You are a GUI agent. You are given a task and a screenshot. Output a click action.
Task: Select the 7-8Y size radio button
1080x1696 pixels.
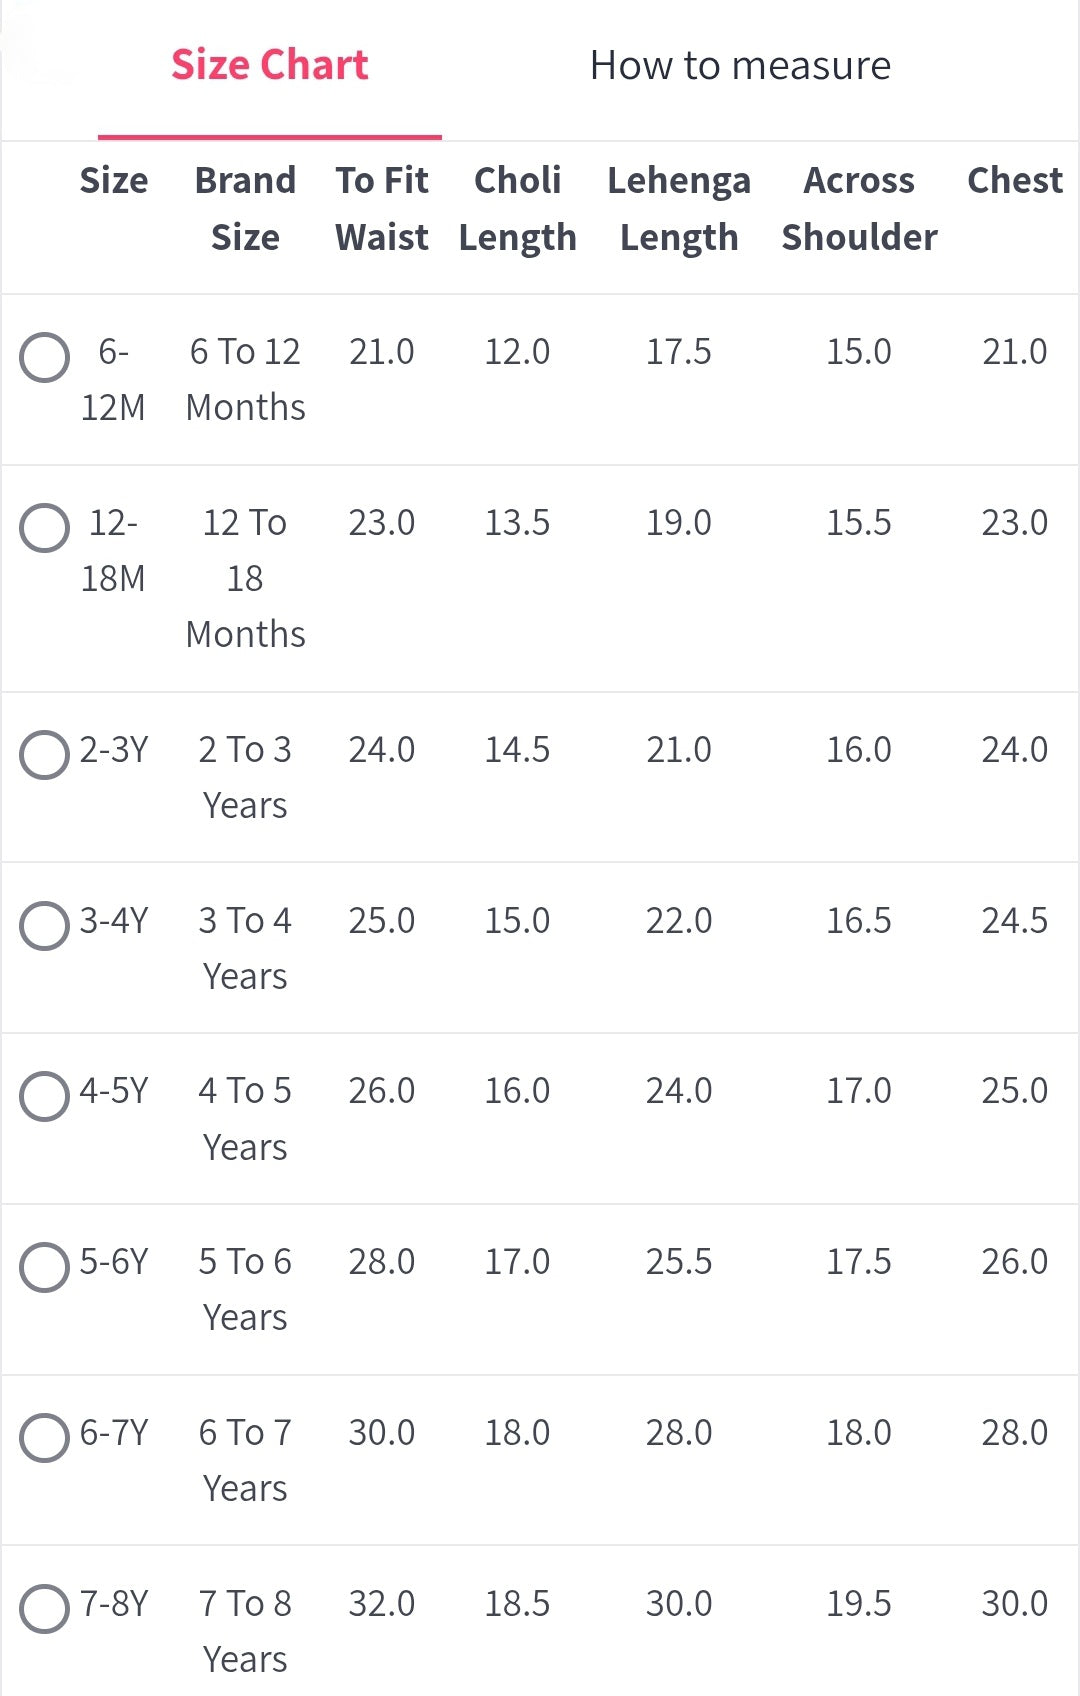pyautogui.click(x=45, y=1609)
